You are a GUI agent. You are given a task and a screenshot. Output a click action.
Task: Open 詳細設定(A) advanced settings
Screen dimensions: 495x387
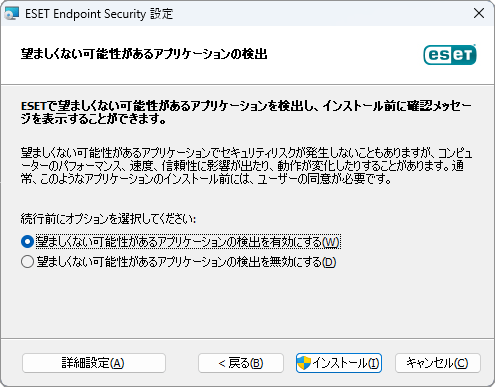coord(94,363)
